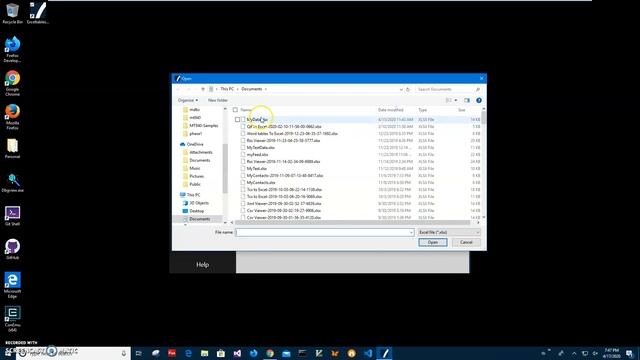Select the Music folder in sidebar

coord(195,168)
